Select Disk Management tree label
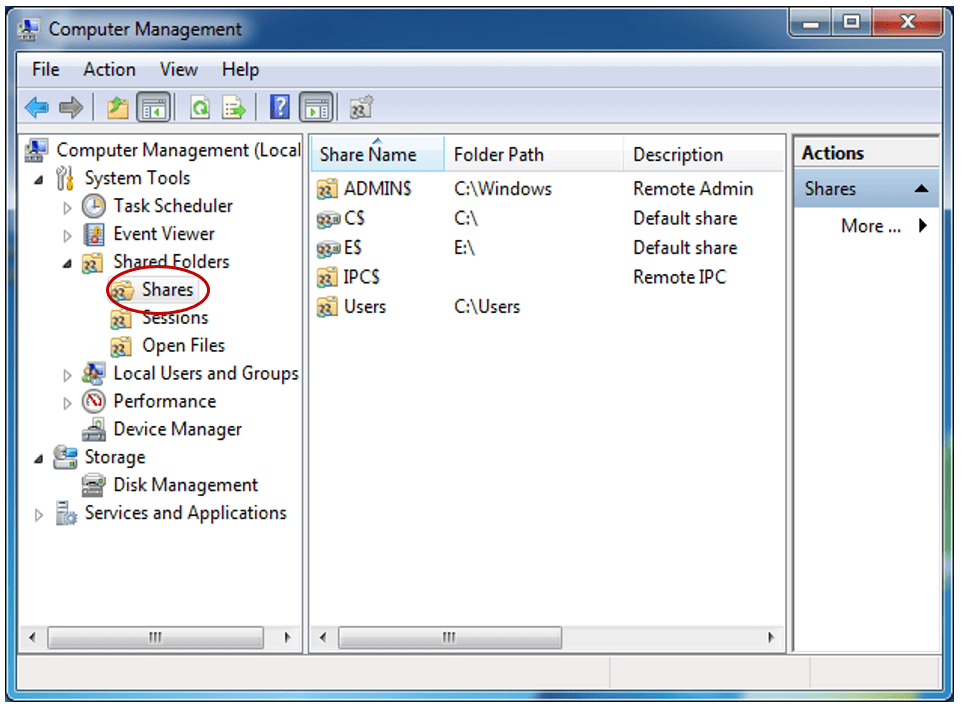This screenshot has width=962, height=707. (186, 485)
